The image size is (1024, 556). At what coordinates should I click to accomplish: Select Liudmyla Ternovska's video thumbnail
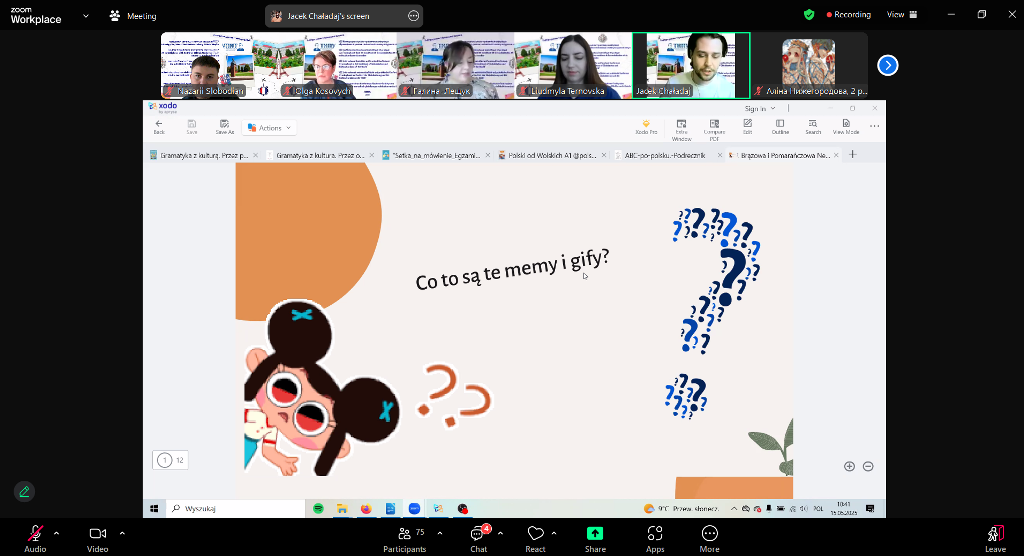[573, 65]
